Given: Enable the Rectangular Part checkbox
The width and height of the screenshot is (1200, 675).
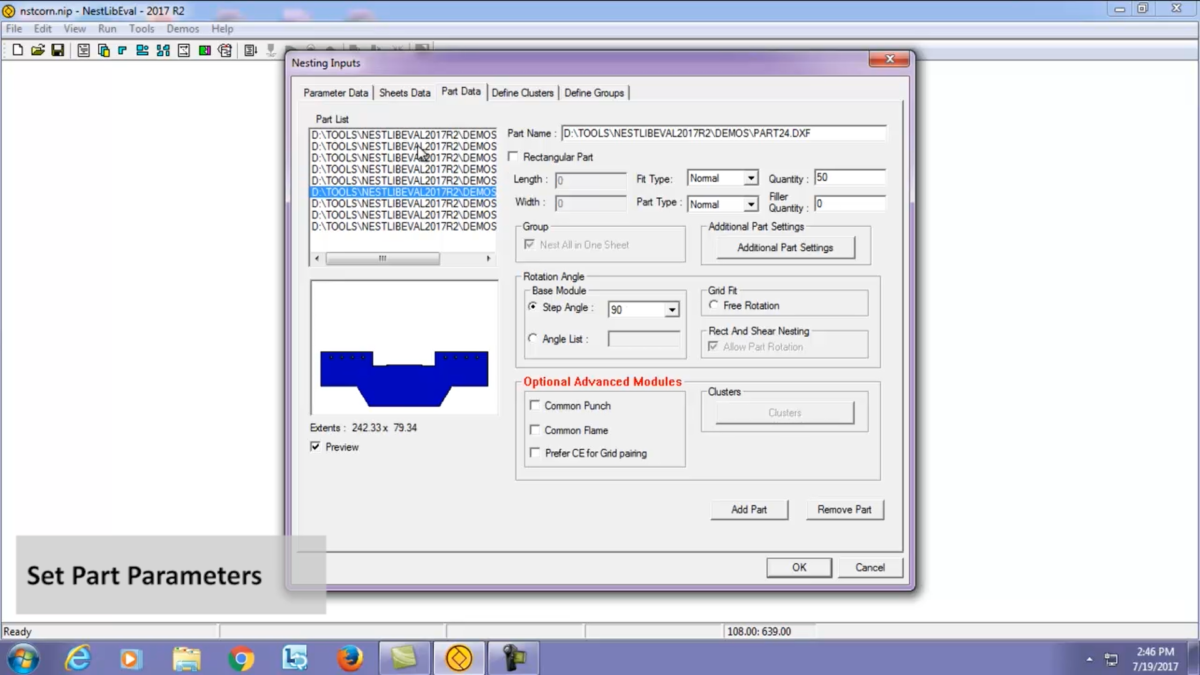Looking at the screenshot, I should tap(514, 157).
